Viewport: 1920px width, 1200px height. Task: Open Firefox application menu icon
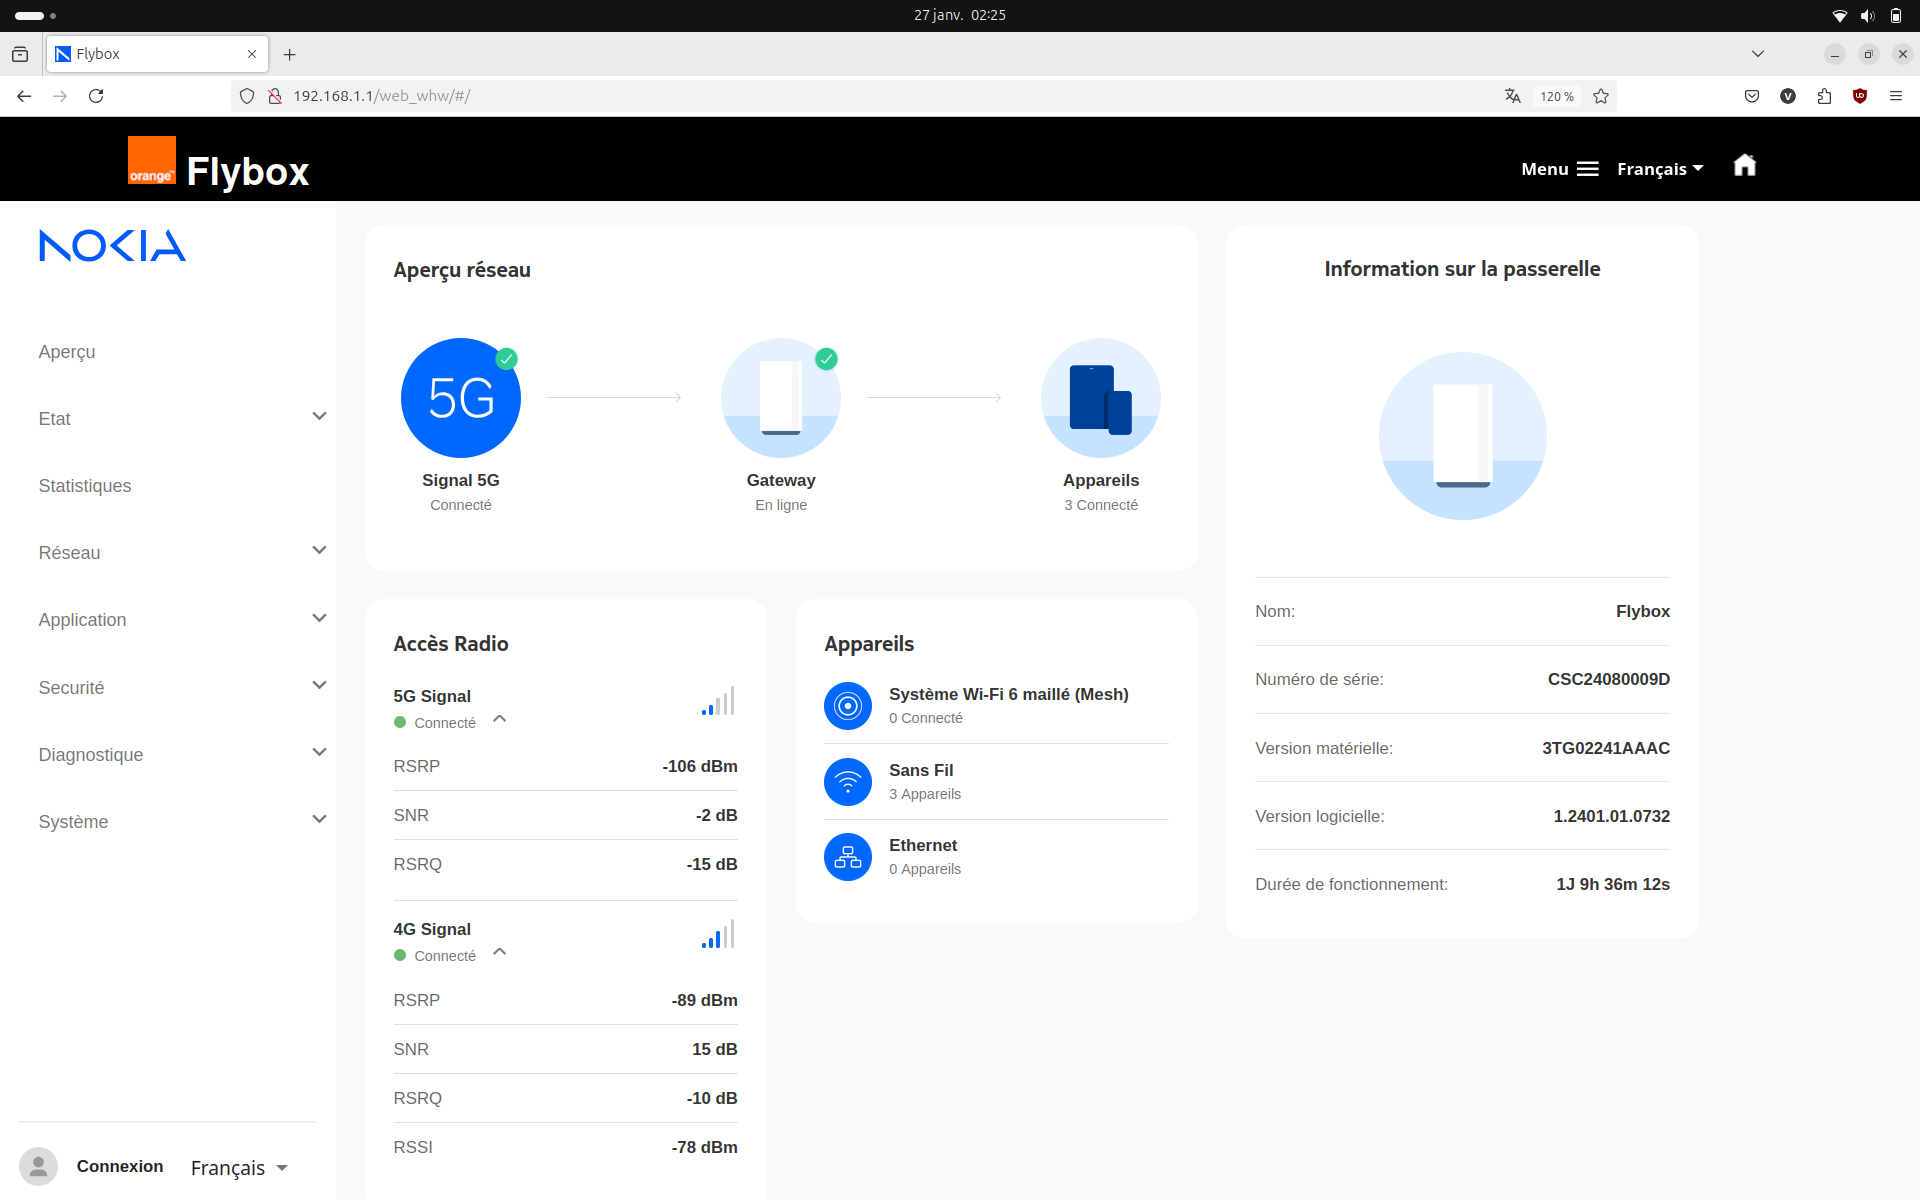pyautogui.click(x=1896, y=96)
